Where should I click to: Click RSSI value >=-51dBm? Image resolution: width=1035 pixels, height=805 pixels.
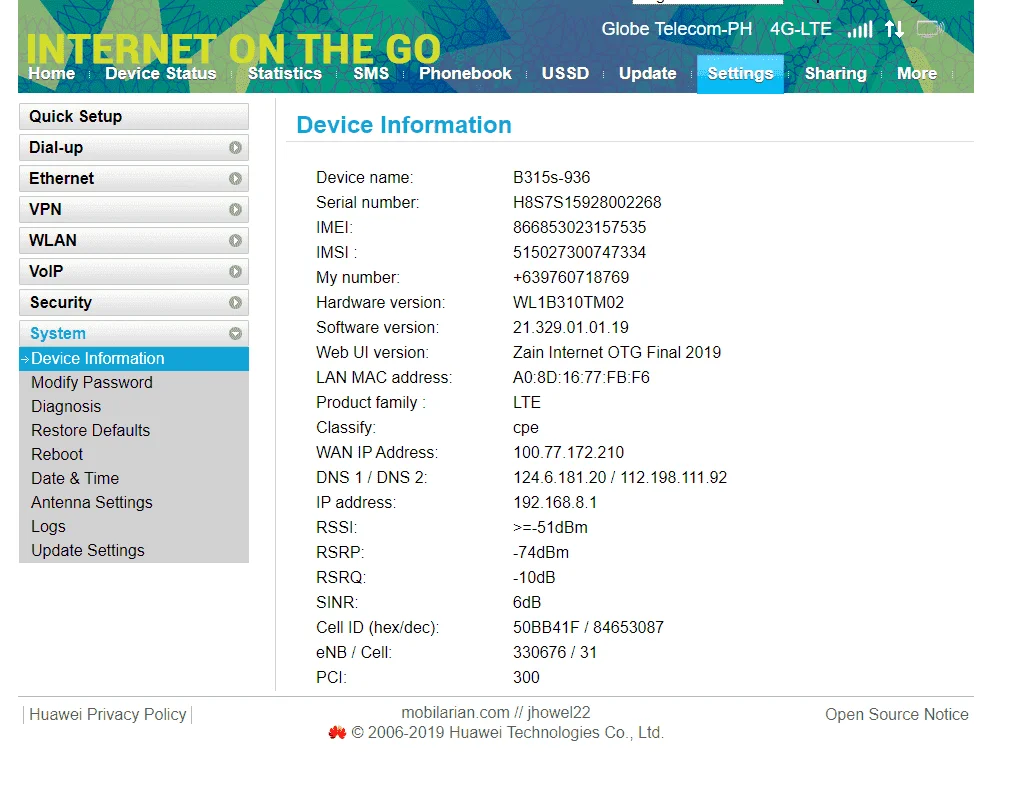point(551,528)
